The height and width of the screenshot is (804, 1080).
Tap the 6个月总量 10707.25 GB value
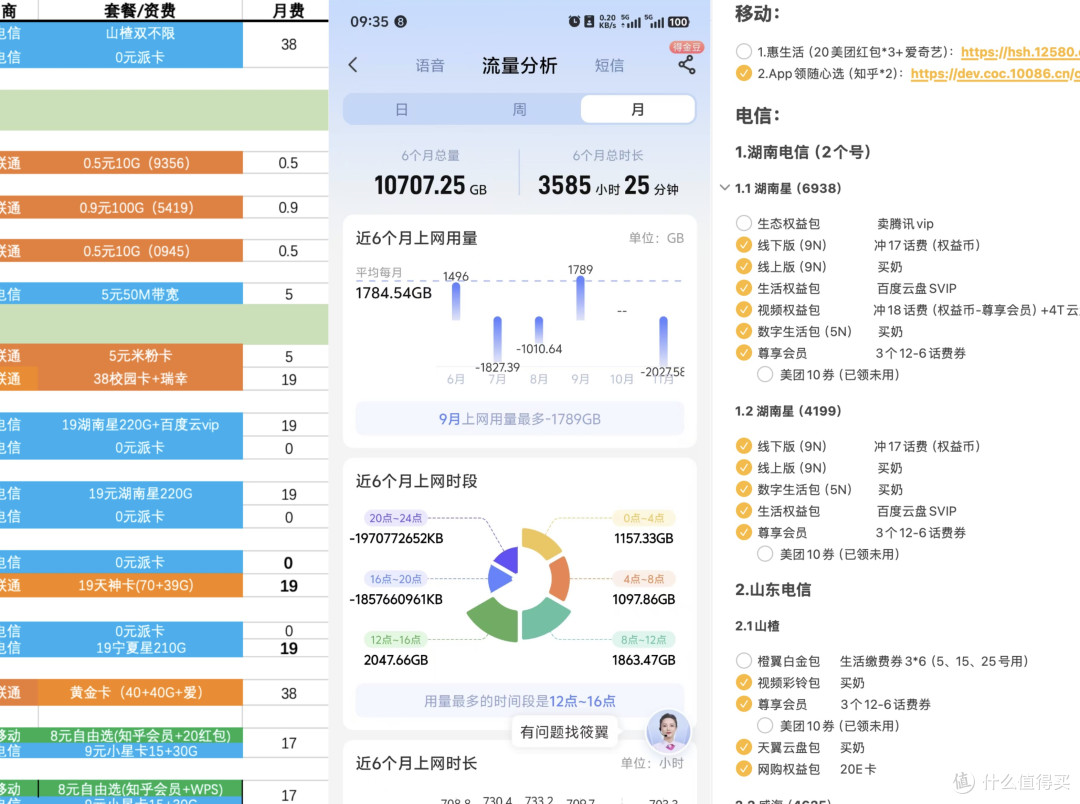430,185
